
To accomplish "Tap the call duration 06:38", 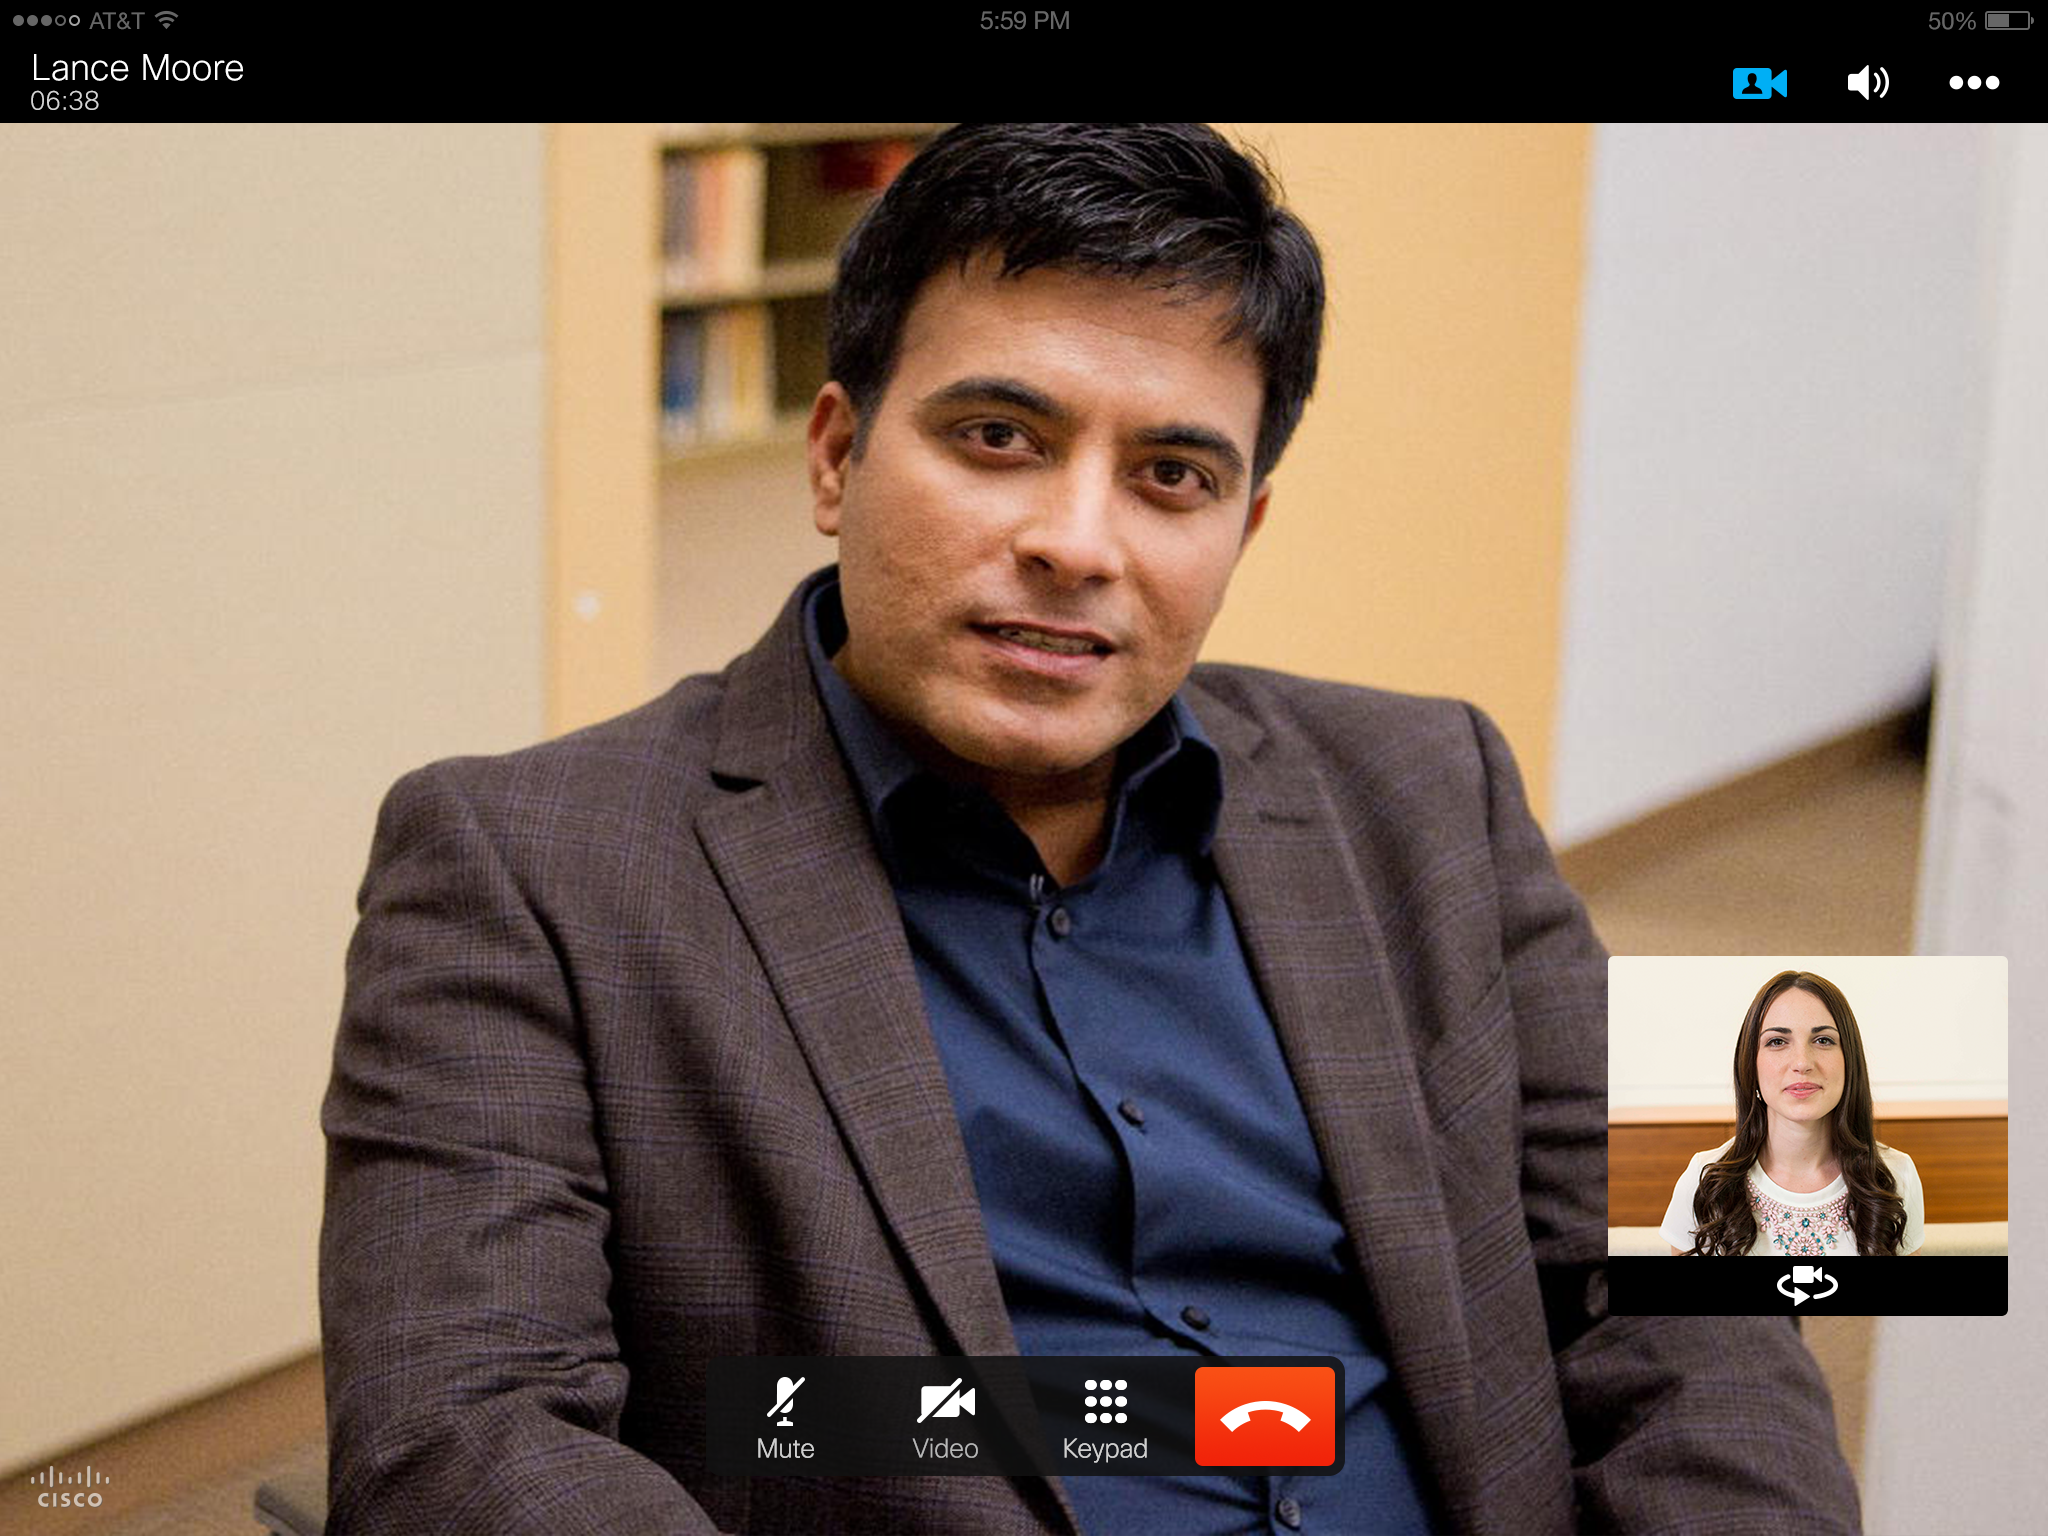I will pos(65,101).
